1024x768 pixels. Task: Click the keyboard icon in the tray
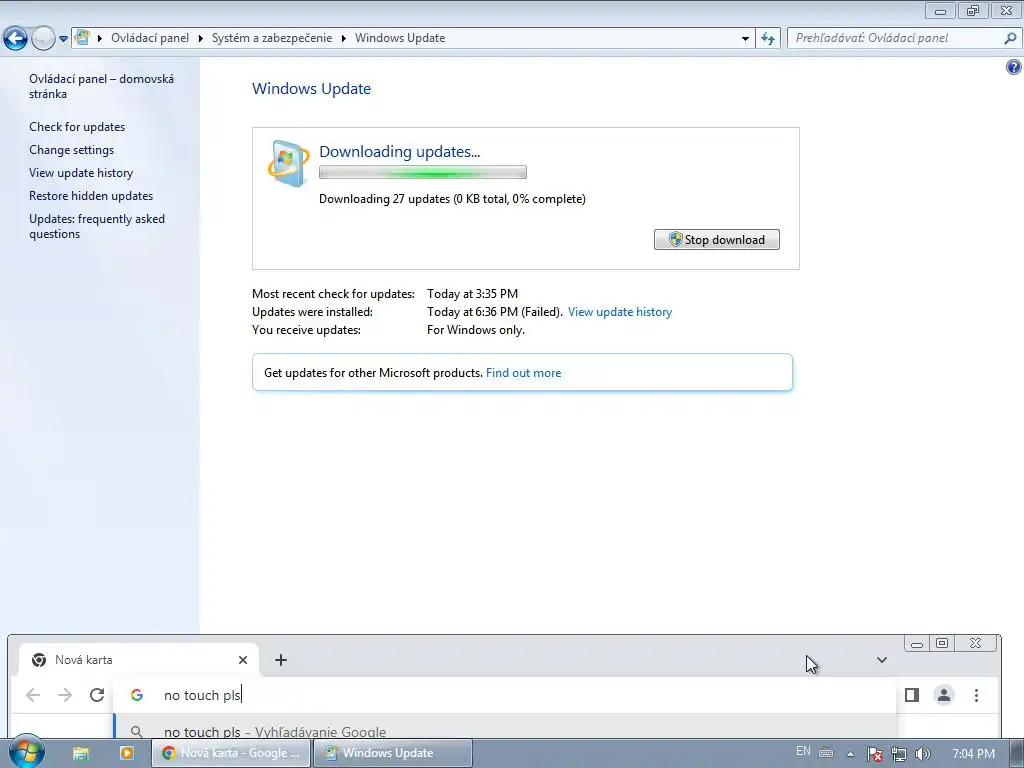tap(826, 753)
